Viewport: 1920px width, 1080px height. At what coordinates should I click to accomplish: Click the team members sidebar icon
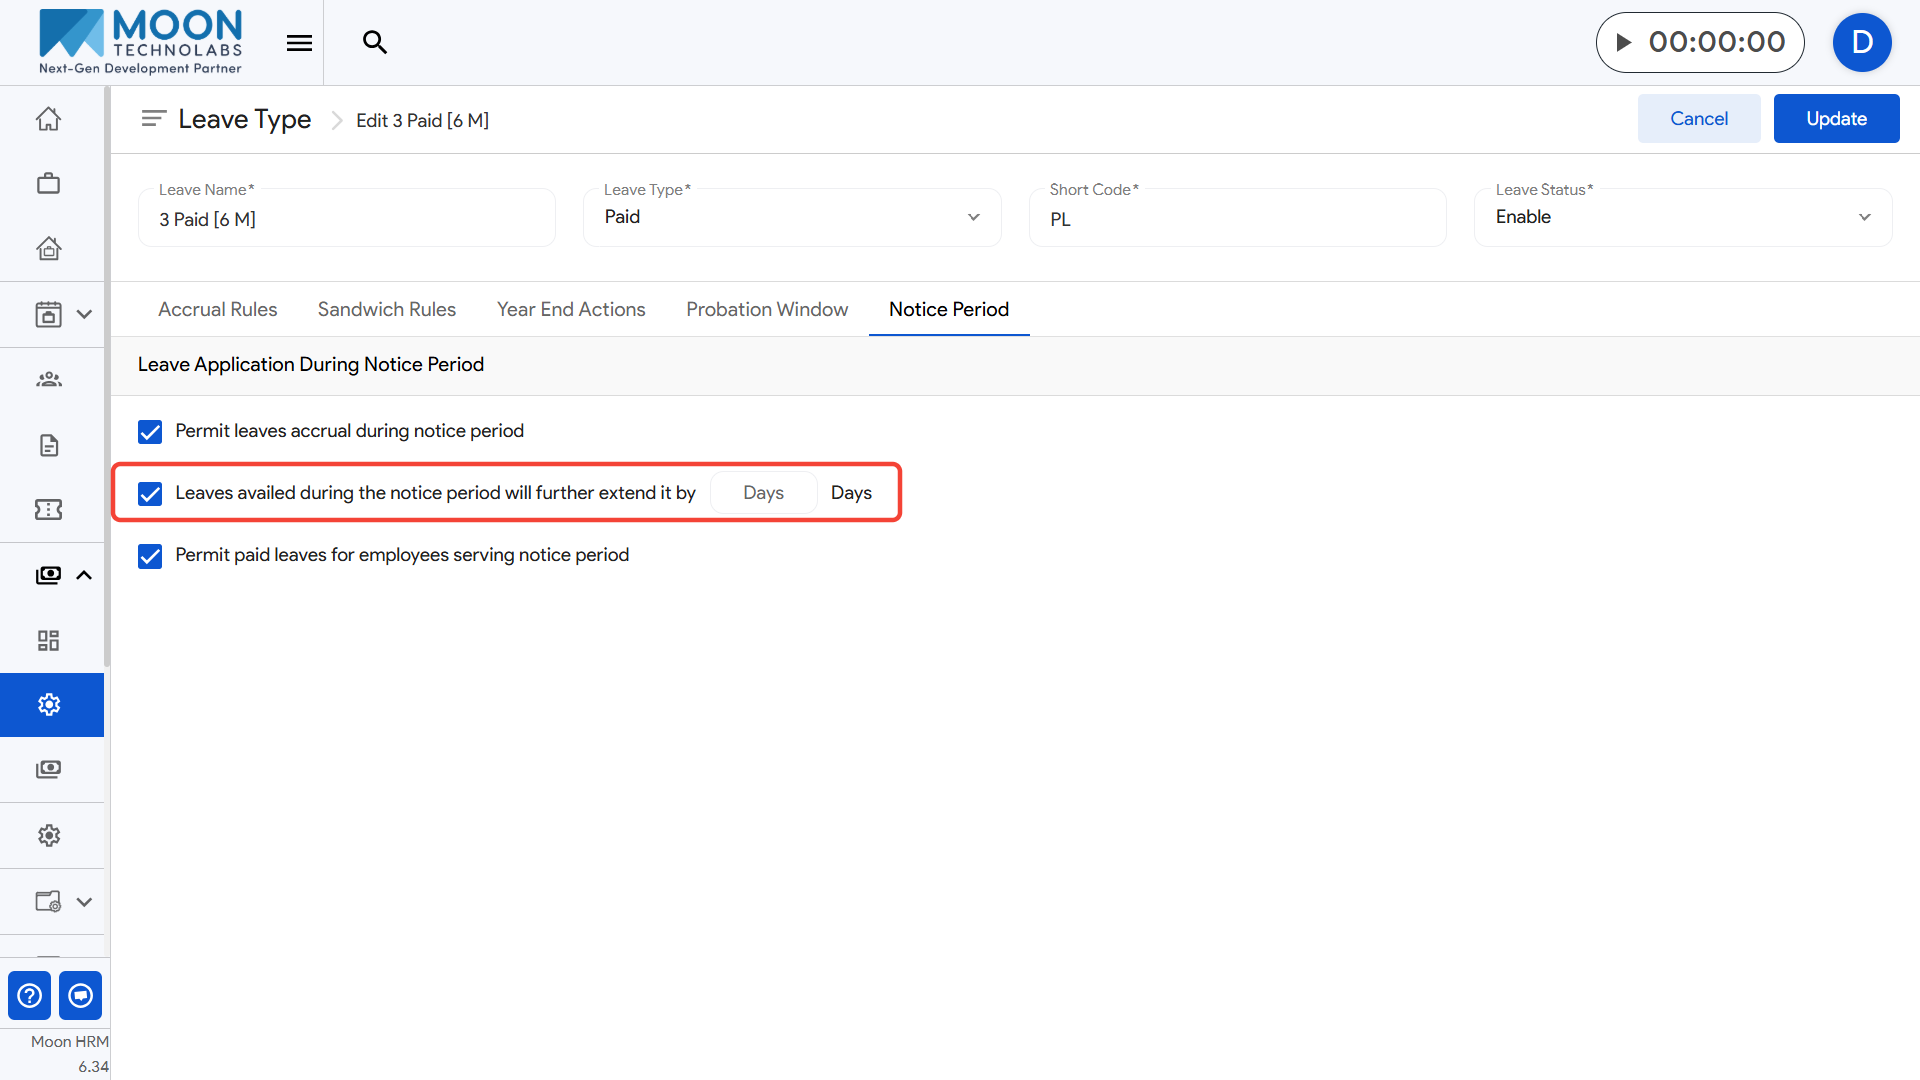[48, 379]
